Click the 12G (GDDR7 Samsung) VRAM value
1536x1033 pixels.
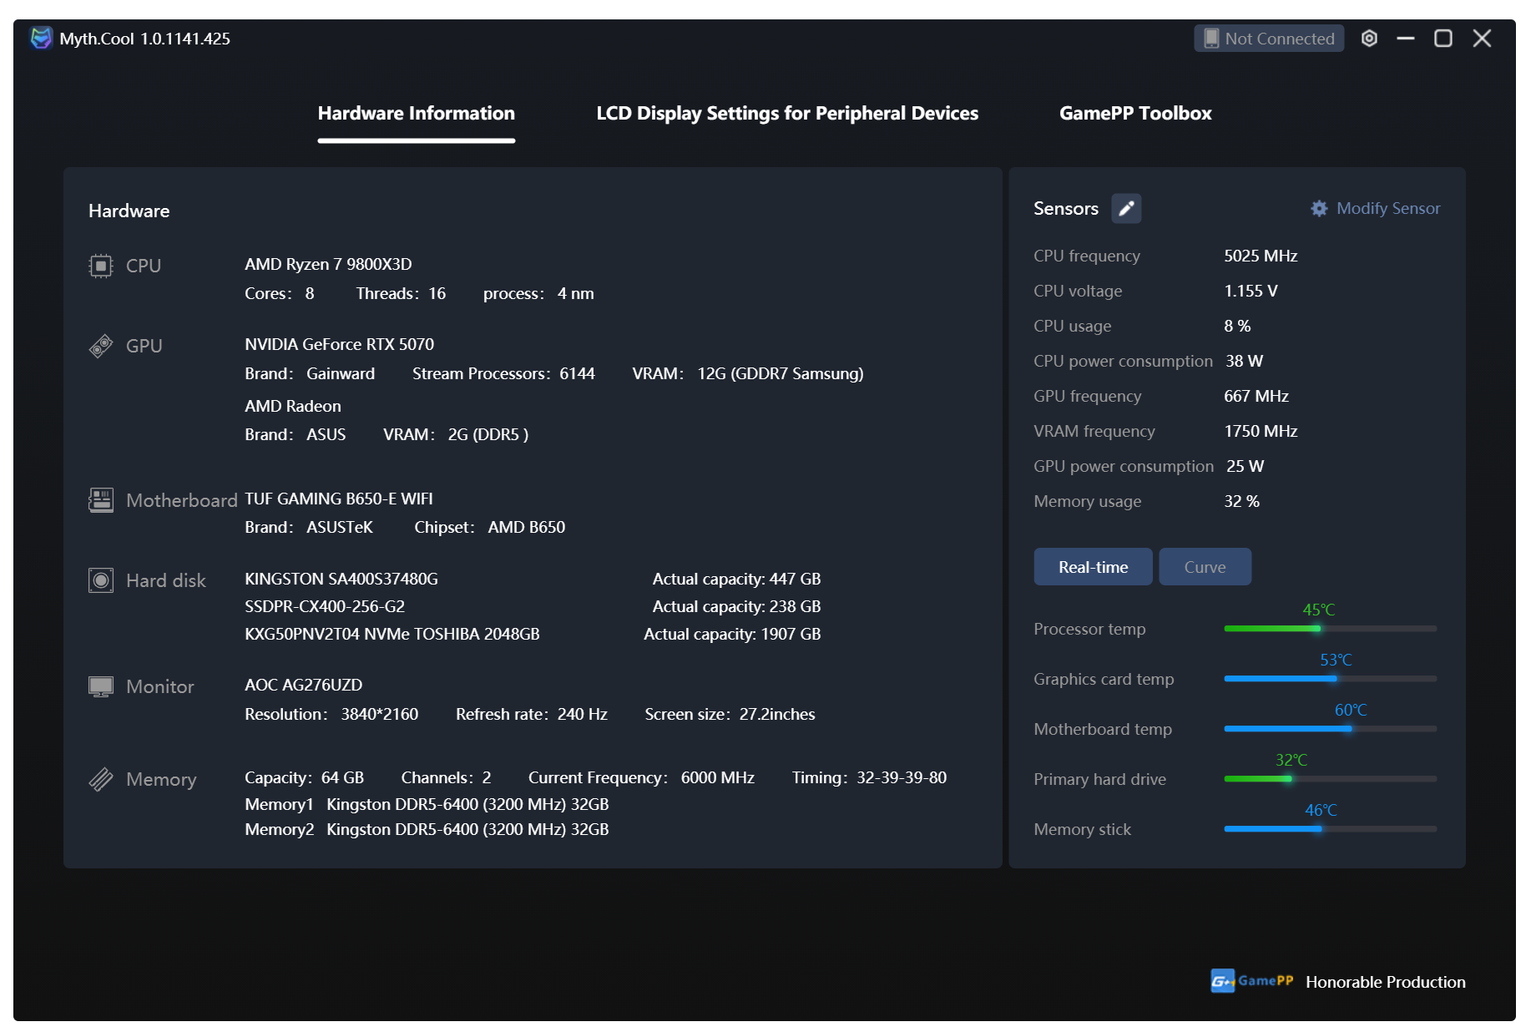point(781,373)
